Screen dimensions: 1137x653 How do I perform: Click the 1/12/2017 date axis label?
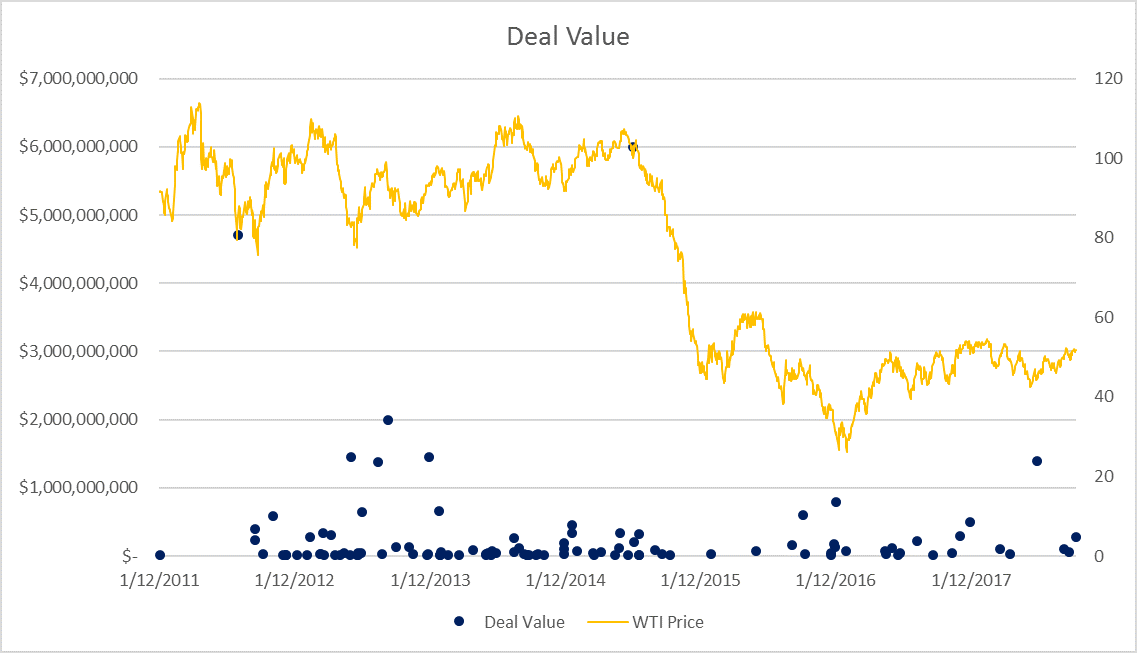(971, 580)
